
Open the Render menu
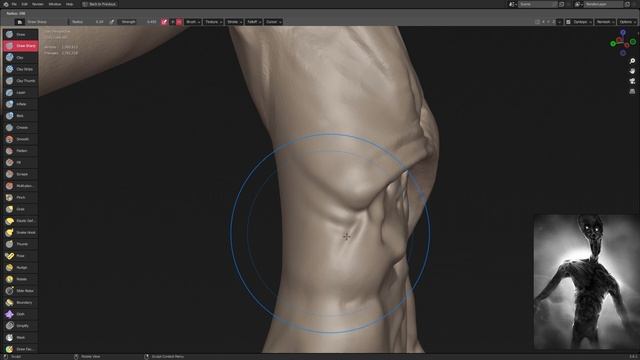tap(38, 4)
